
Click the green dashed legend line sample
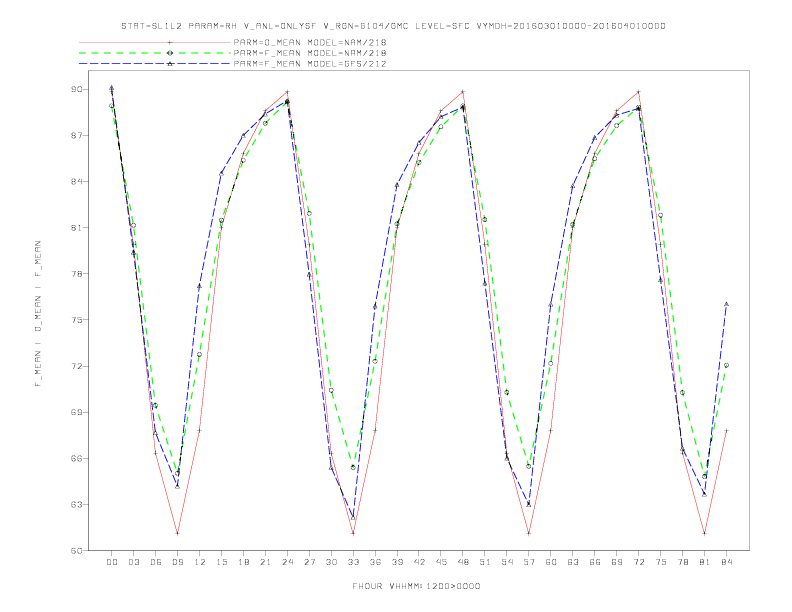coord(155,53)
